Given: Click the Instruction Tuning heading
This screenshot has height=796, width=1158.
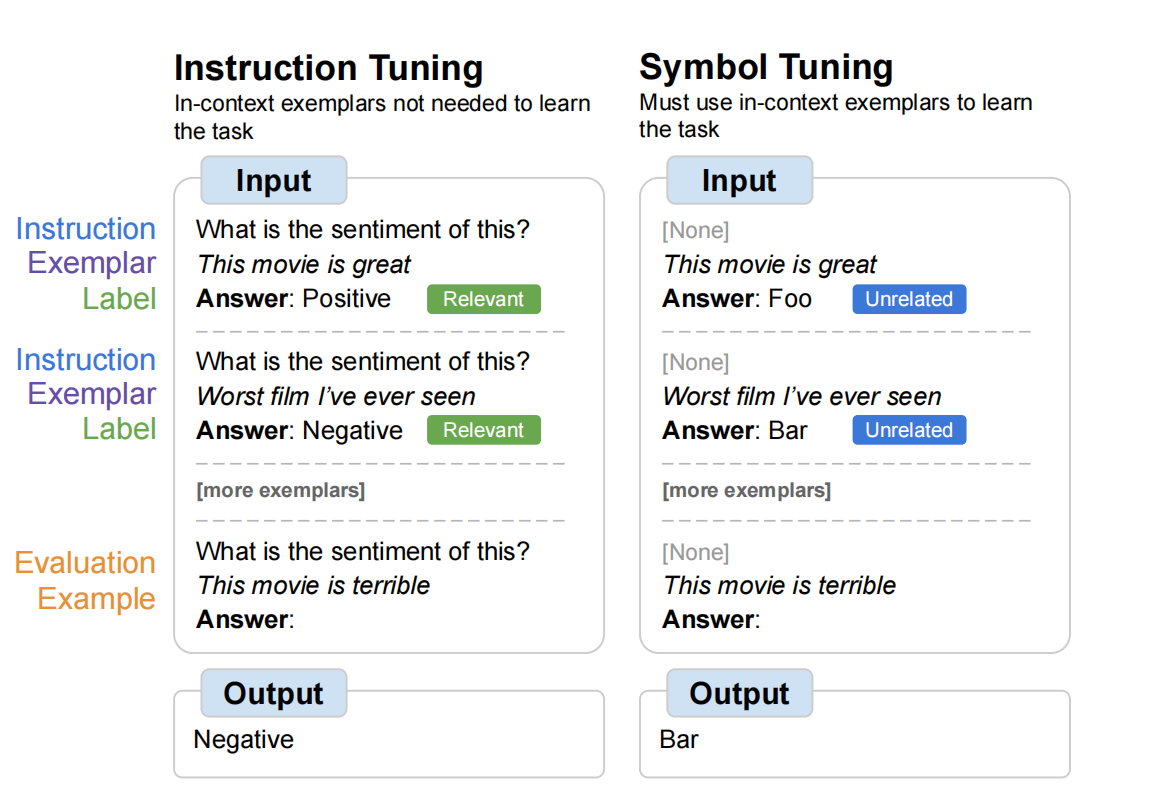Looking at the screenshot, I should [x=329, y=69].
